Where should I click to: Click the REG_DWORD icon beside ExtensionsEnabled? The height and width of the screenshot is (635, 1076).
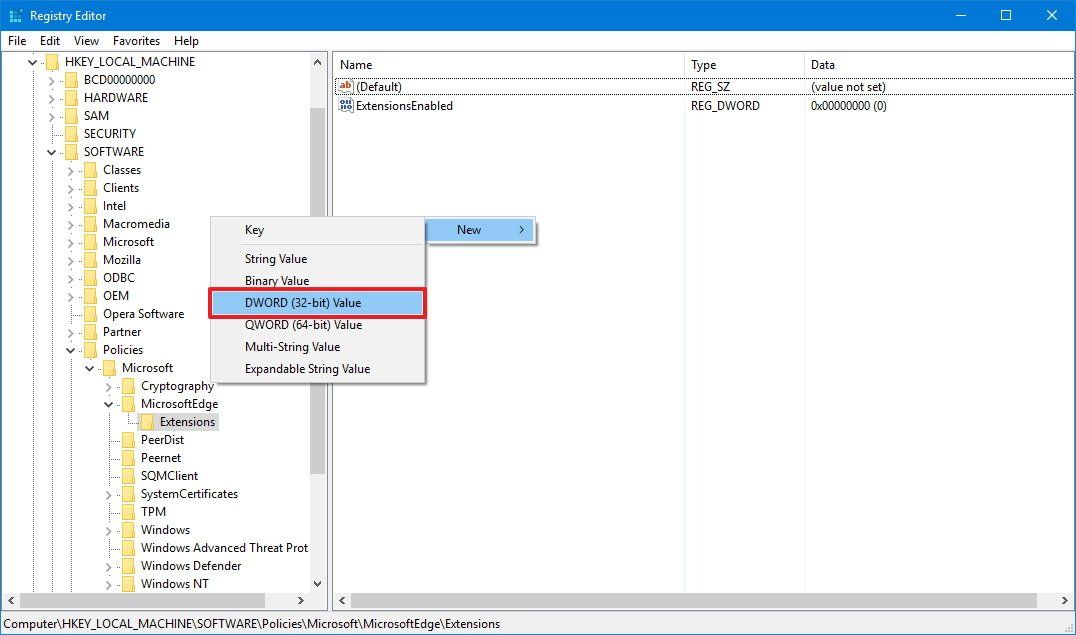click(344, 105)
